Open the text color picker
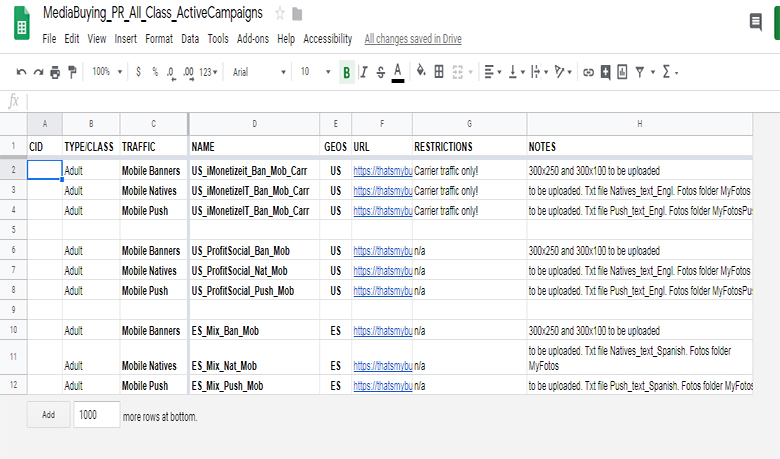This screenshot has height=459, width=780. (397, 73)
